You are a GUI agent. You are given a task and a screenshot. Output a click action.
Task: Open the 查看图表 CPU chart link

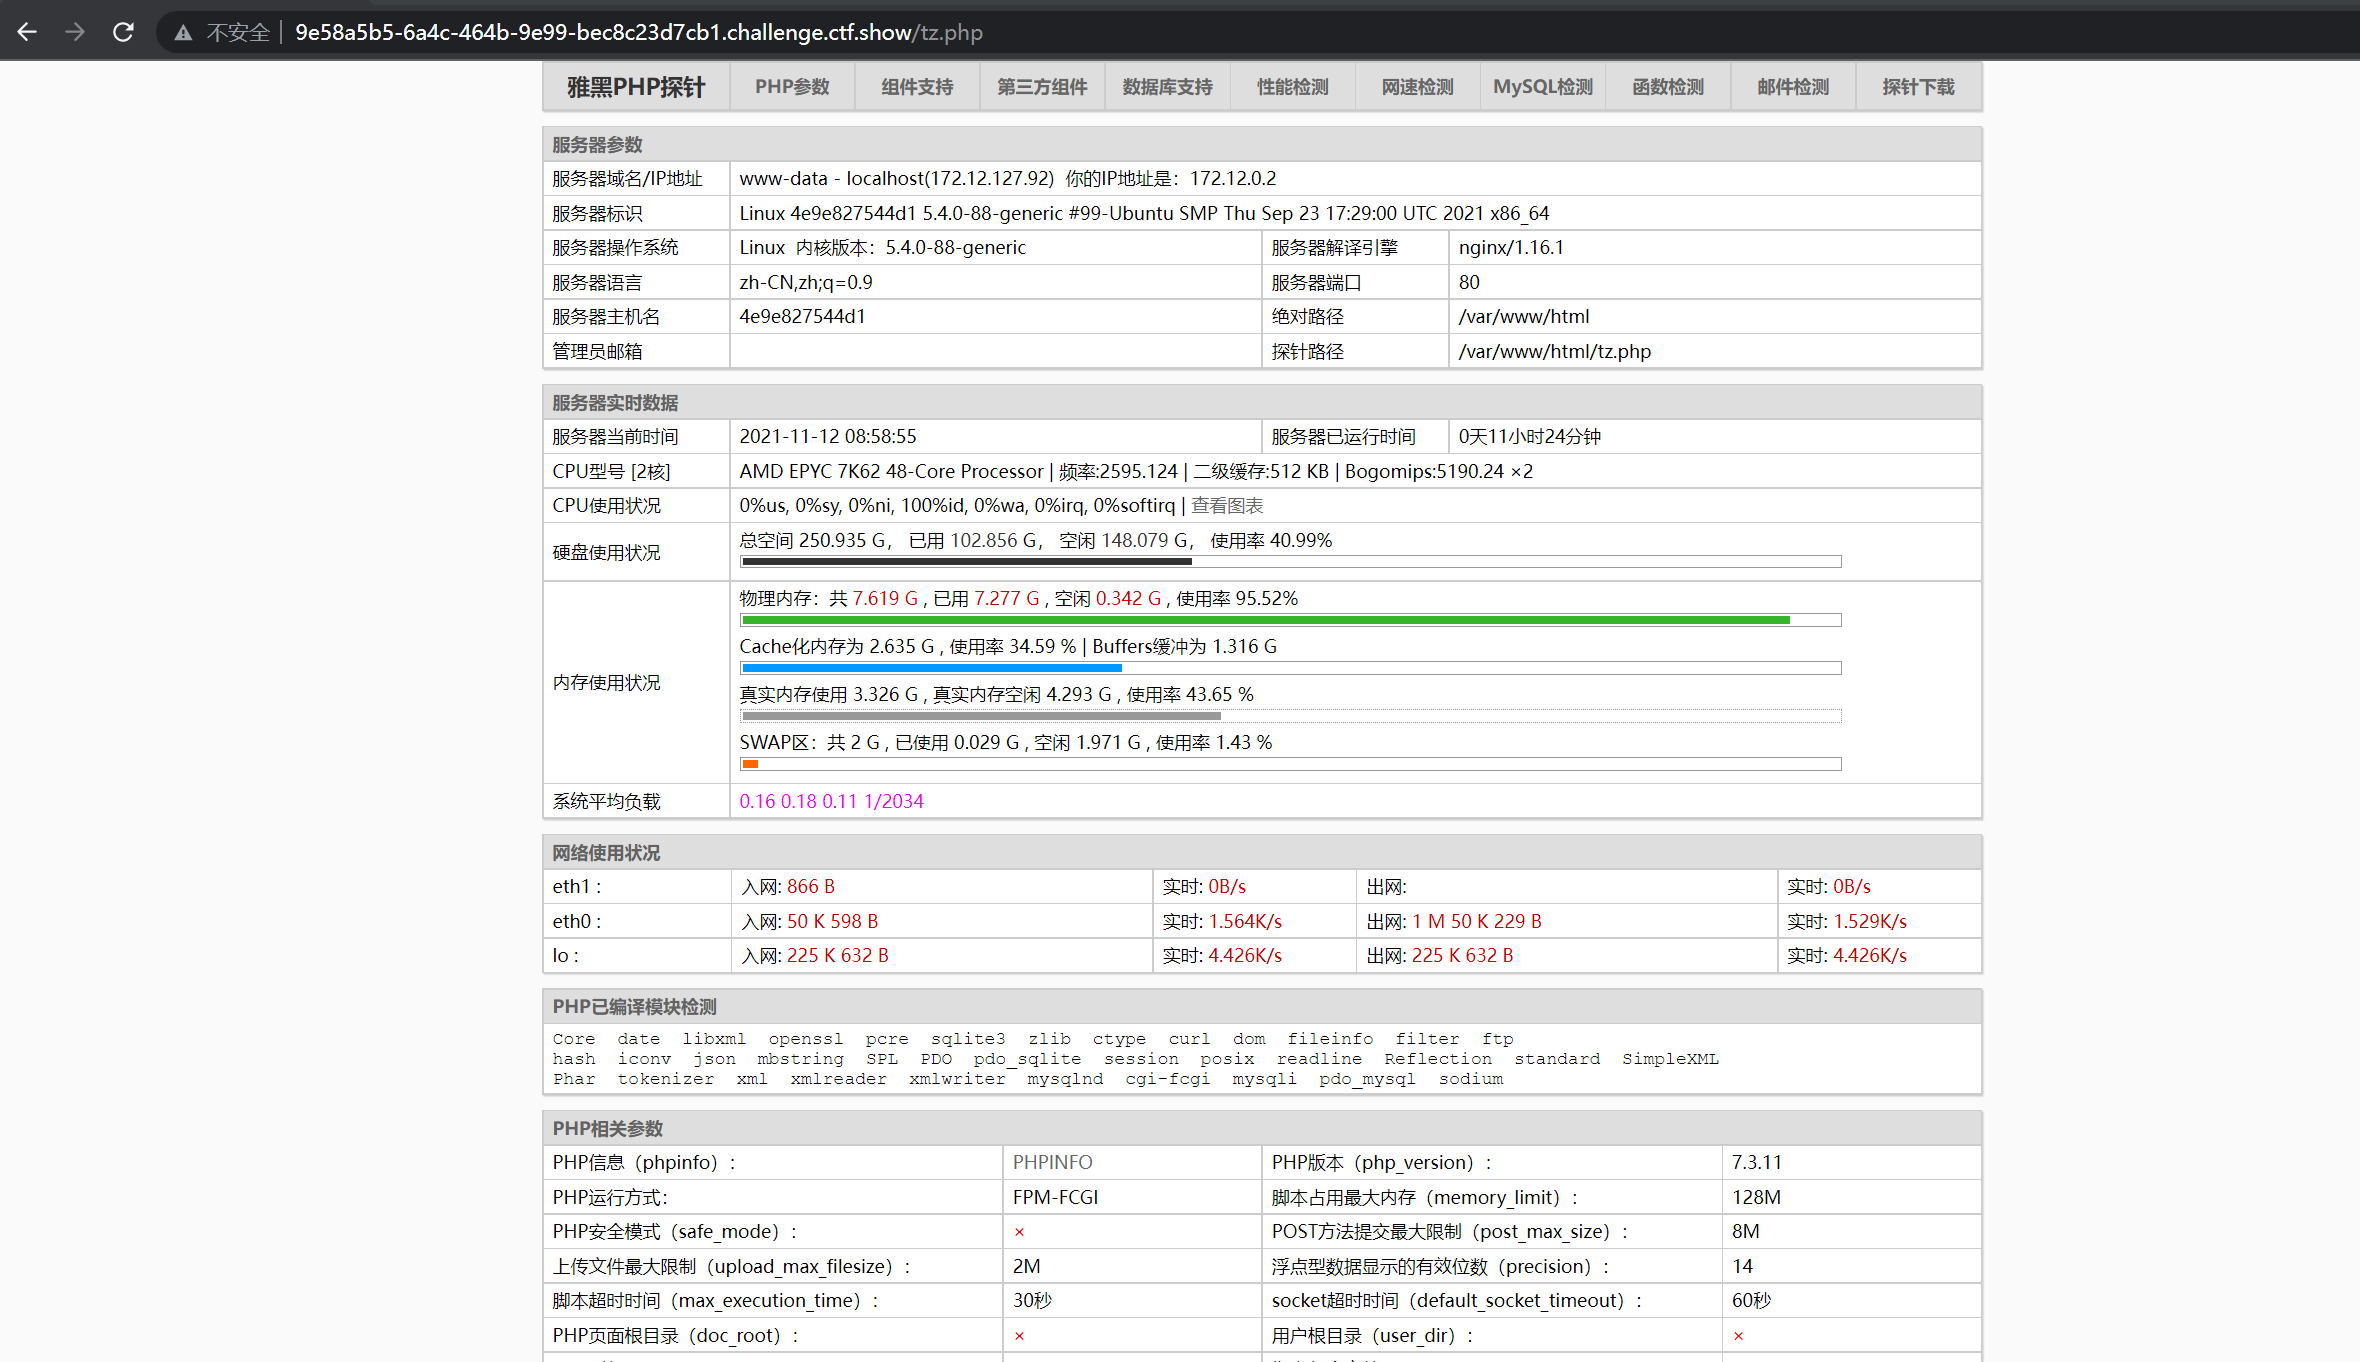pyautogui.click(x=1227, y=506)
